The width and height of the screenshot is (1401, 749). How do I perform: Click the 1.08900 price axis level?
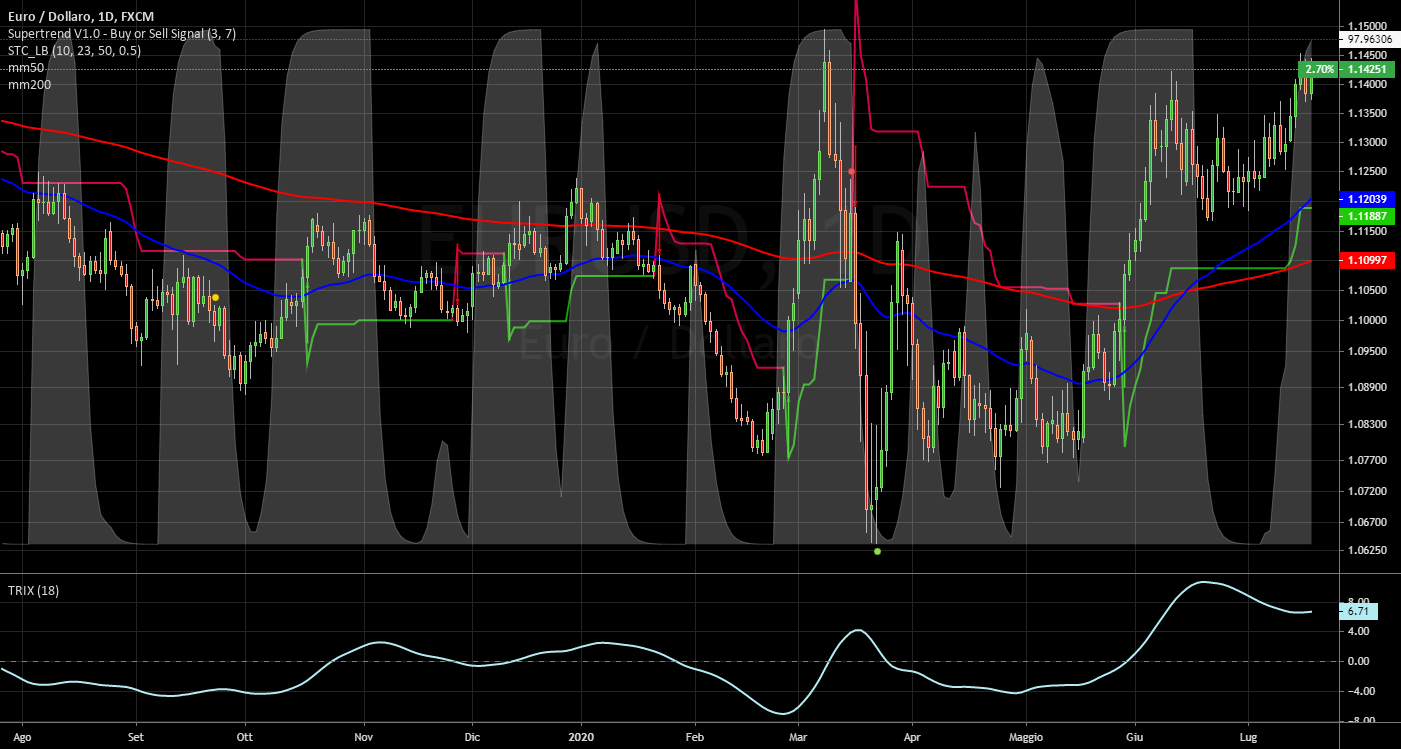click(x=1366, y=387)
